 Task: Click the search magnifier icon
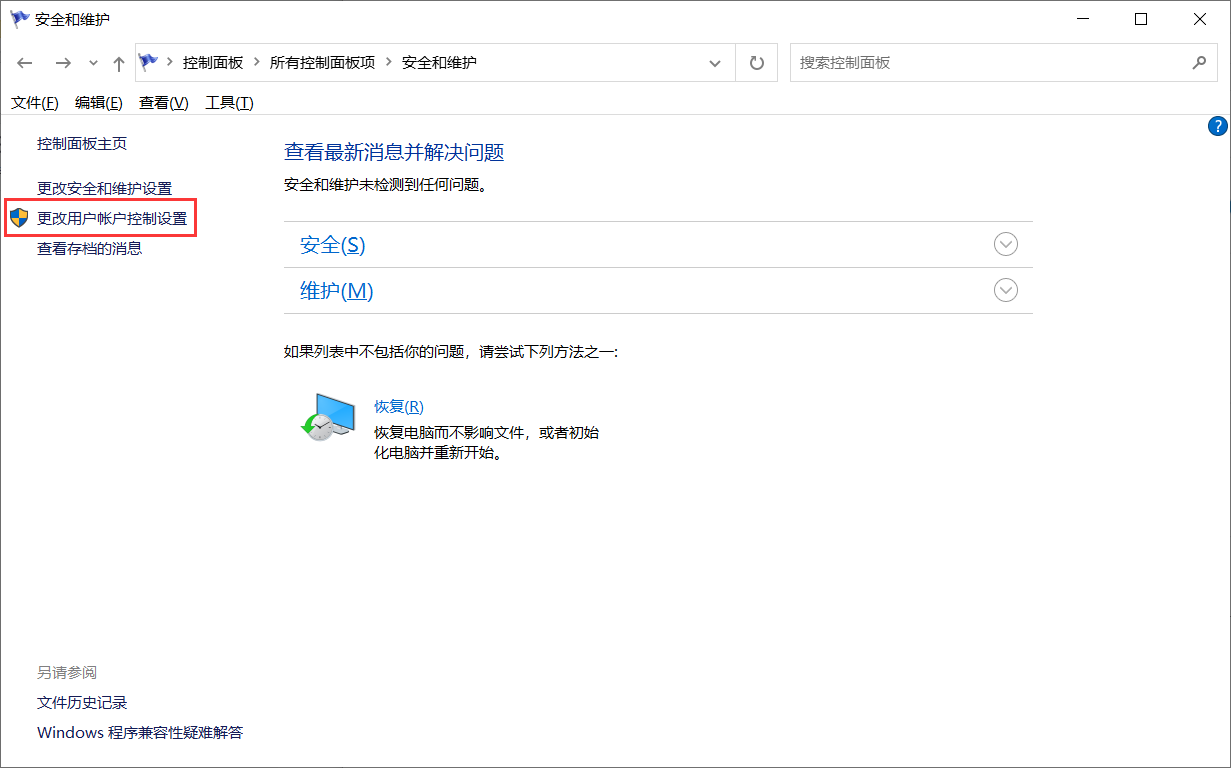pyautogui.click(x=1200, y=62)
